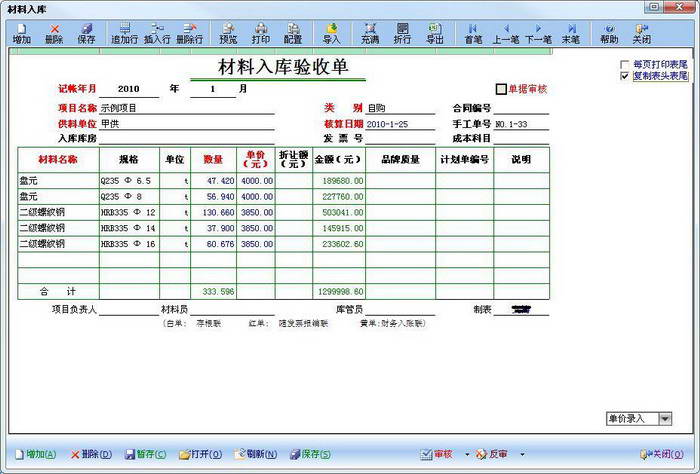
Task: Click bottom 删除(D) button
Action: click(x=91, y=454)
